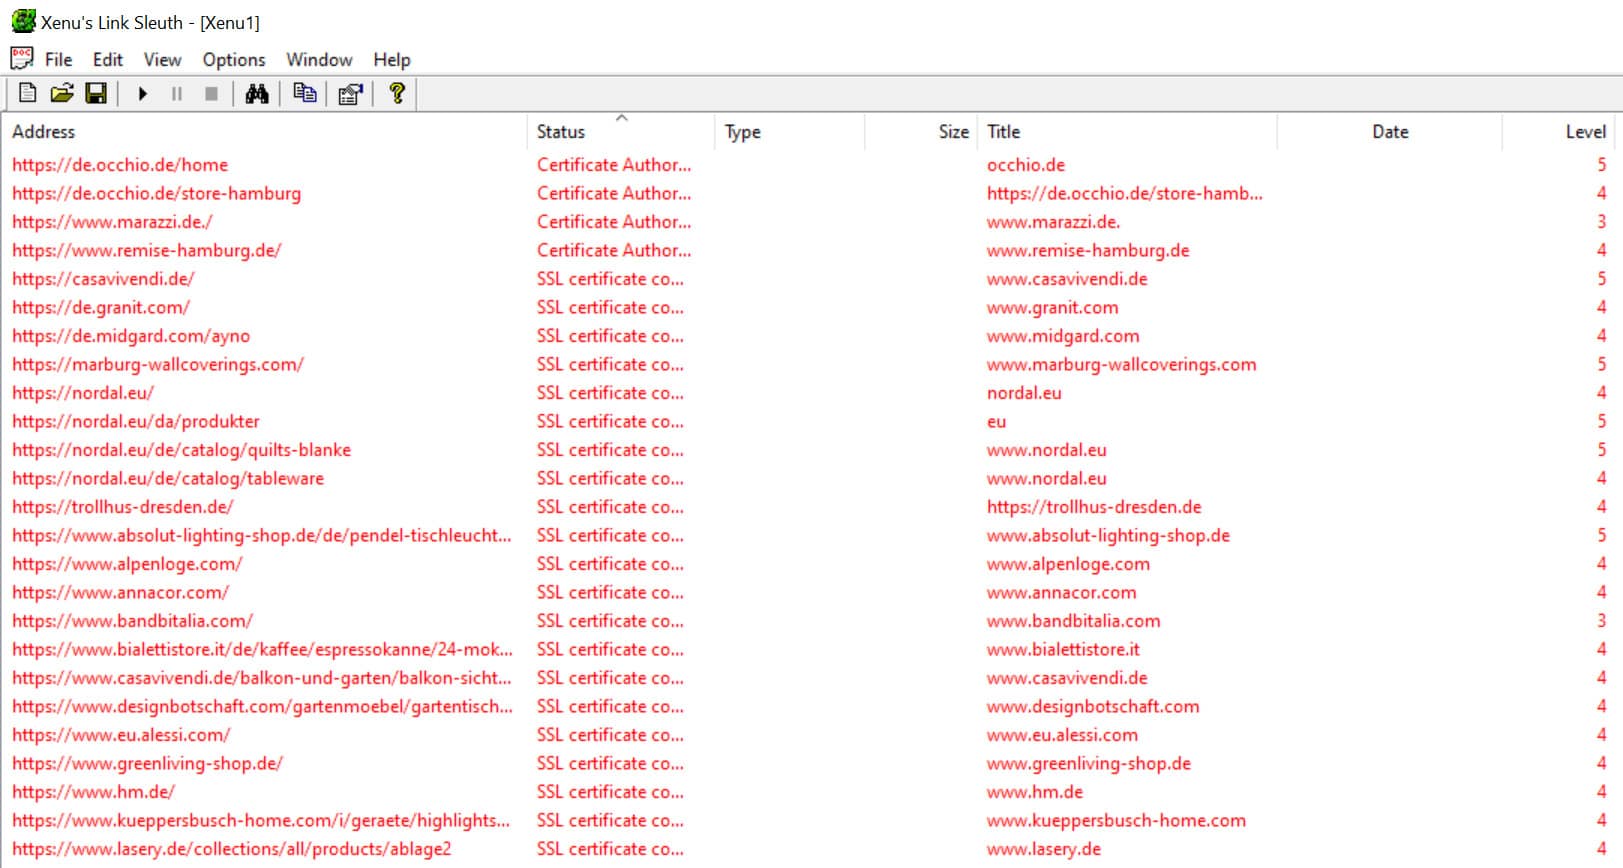Open the Options menu
Viewport: 1623px width, 868px height.
(x=234, y=60)
